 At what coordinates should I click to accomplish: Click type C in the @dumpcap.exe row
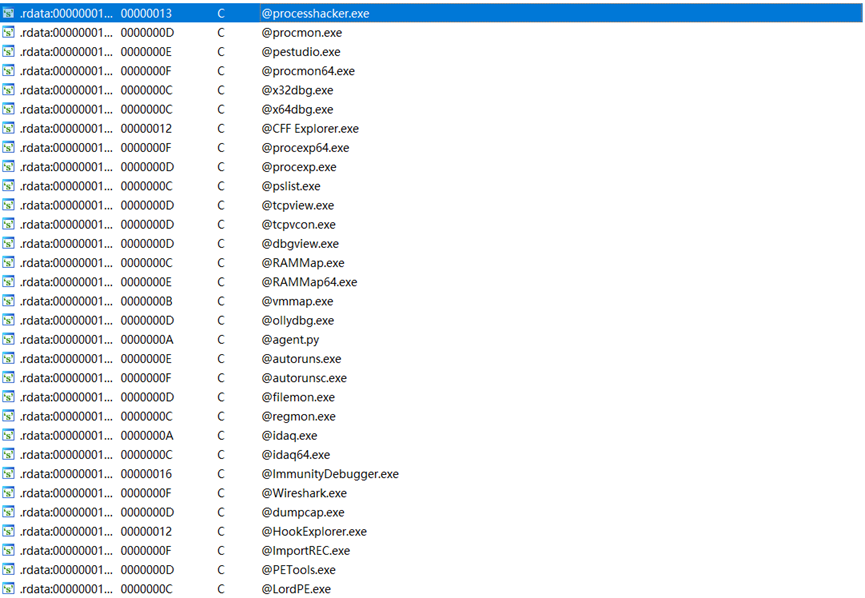tap(221, 512)
